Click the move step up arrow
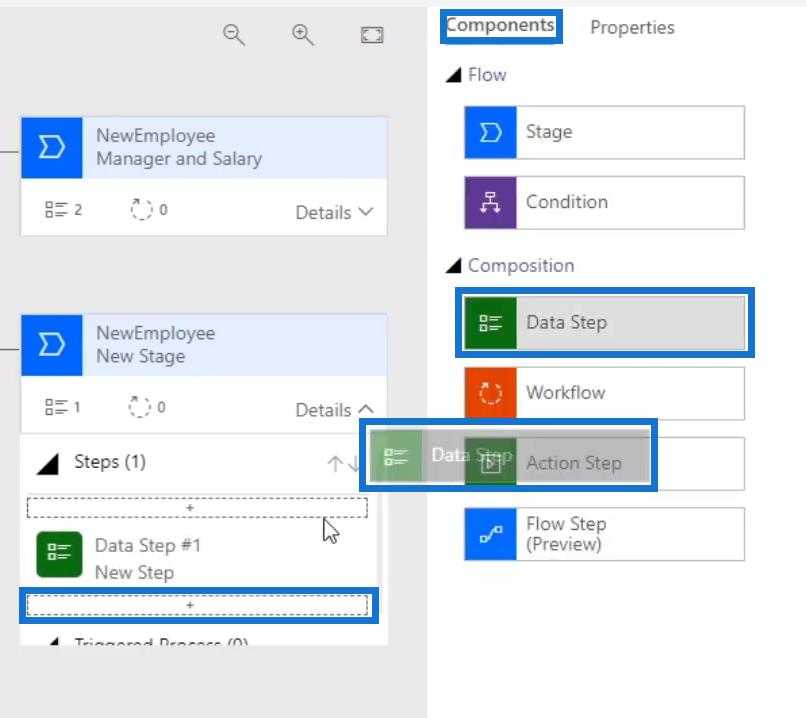 click(x=335, y=464)
